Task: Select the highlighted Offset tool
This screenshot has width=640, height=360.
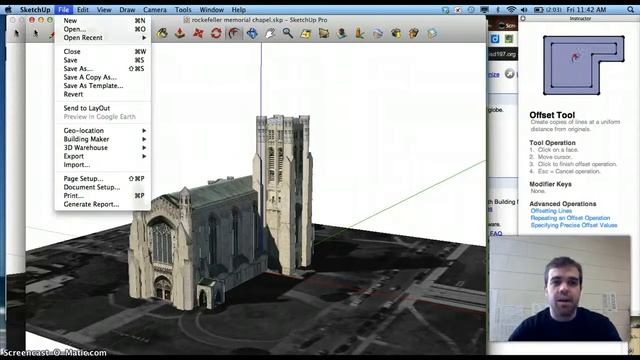Action: click(x=234, y=33)
